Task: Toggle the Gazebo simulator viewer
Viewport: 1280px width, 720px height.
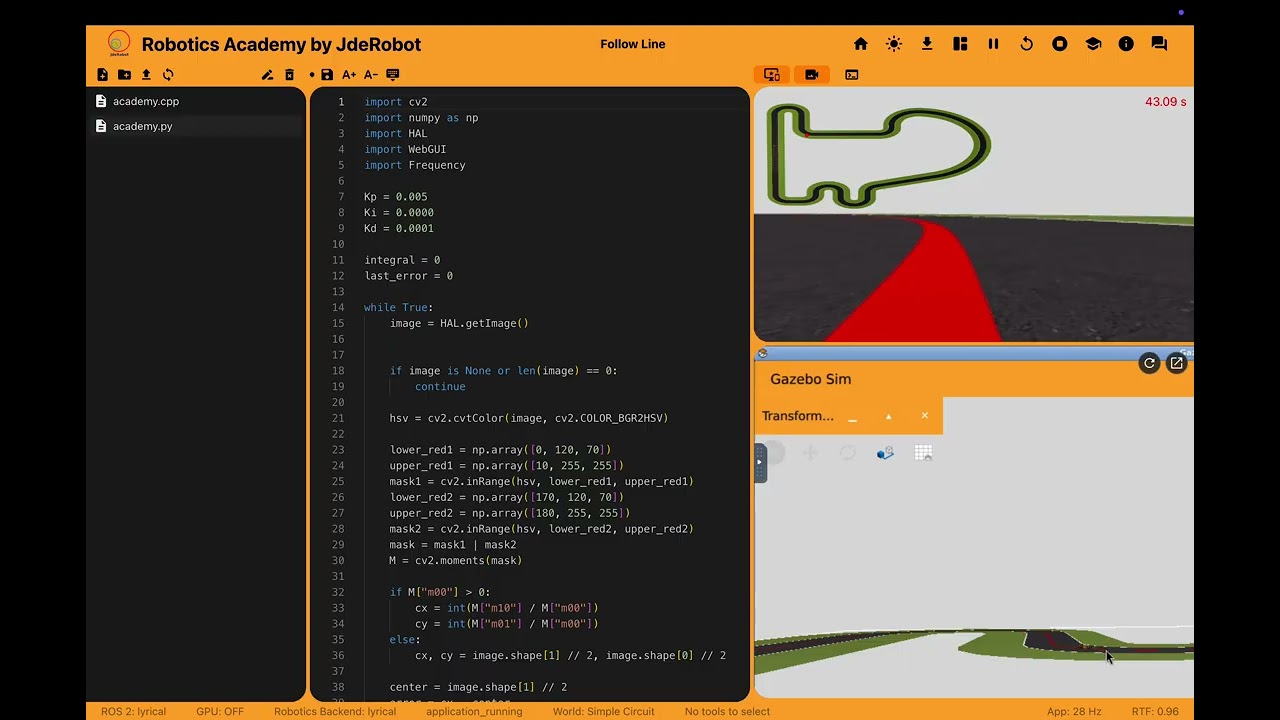Action: pos(772,75)
